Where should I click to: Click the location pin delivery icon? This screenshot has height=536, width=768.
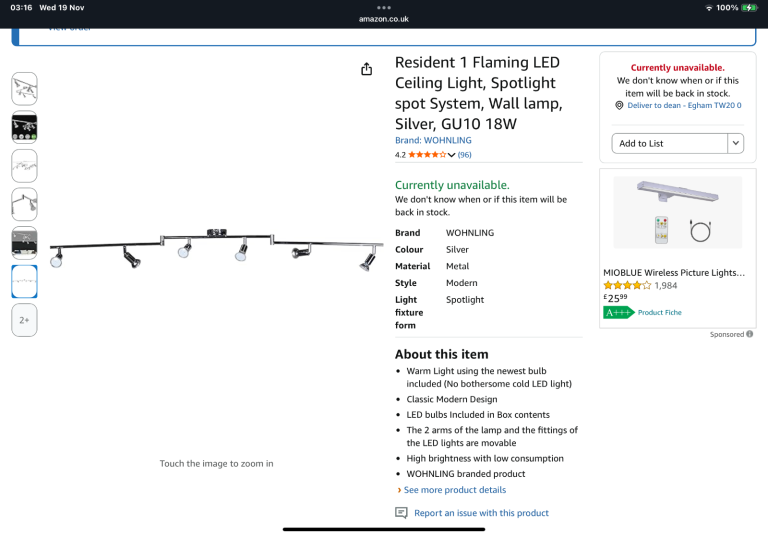[620, 105]
